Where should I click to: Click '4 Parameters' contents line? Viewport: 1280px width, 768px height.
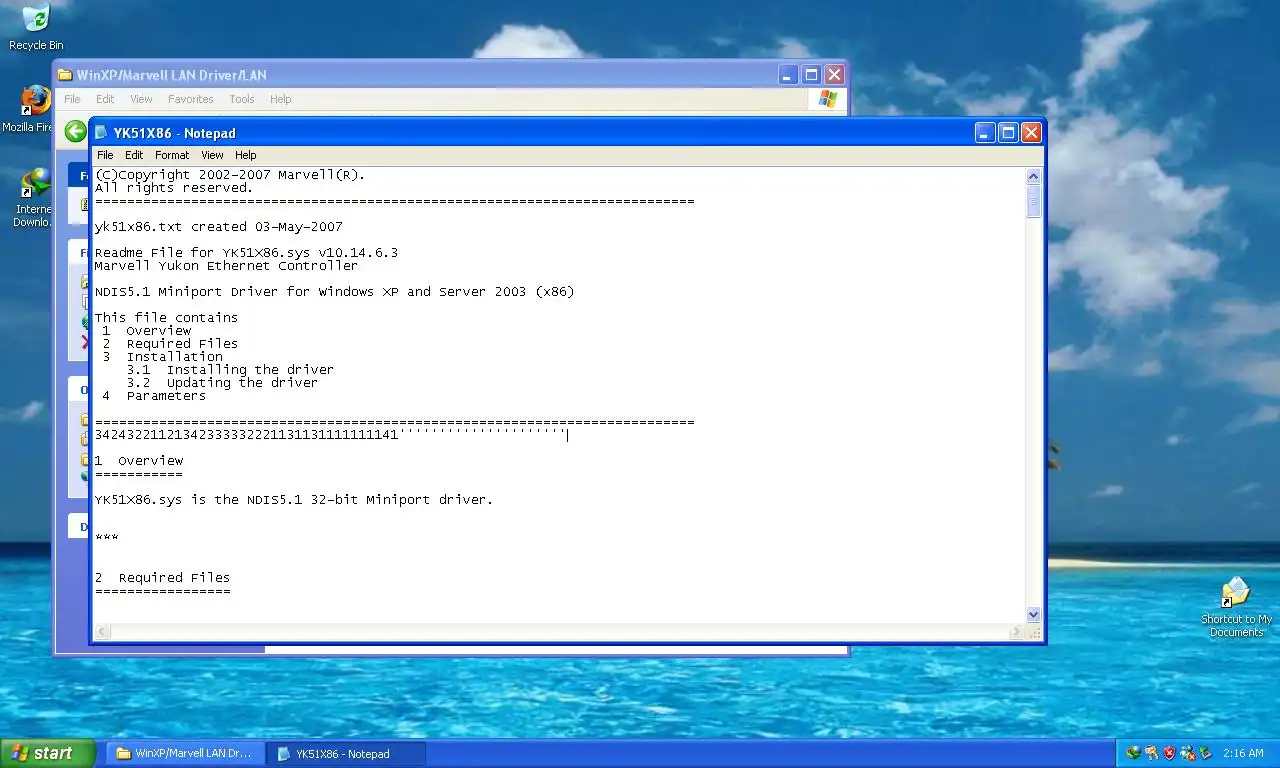[154, 396]
